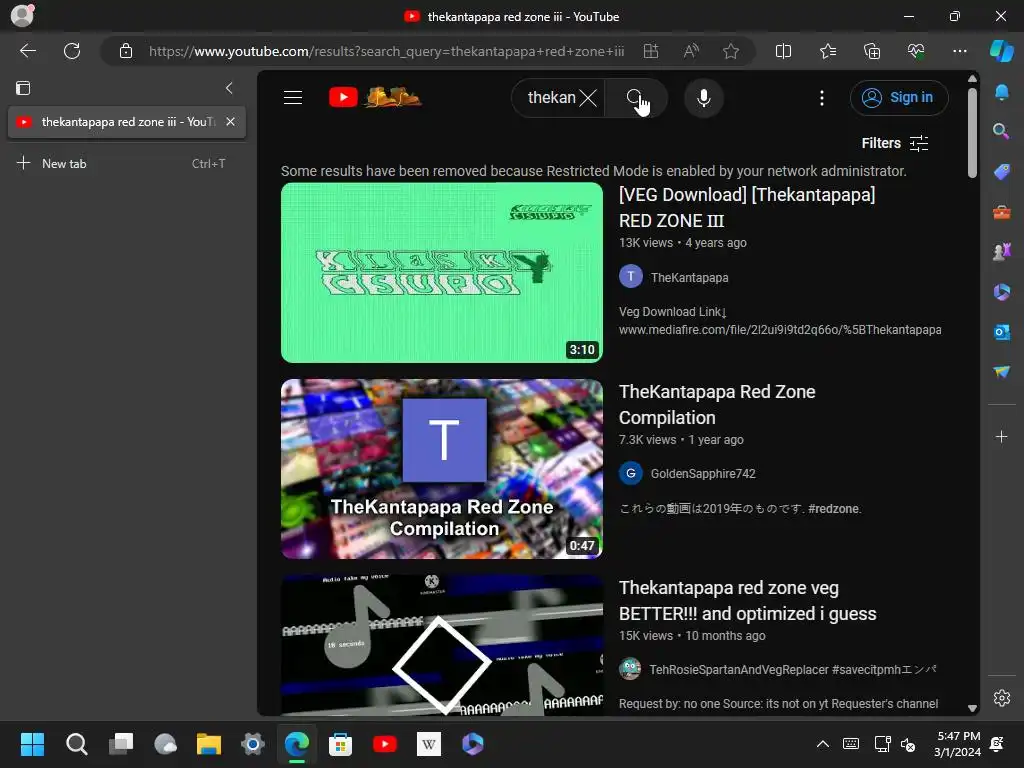The image size is (1024, 768).
Task: Open the Favorites list
Action: (x=827, y=51)
